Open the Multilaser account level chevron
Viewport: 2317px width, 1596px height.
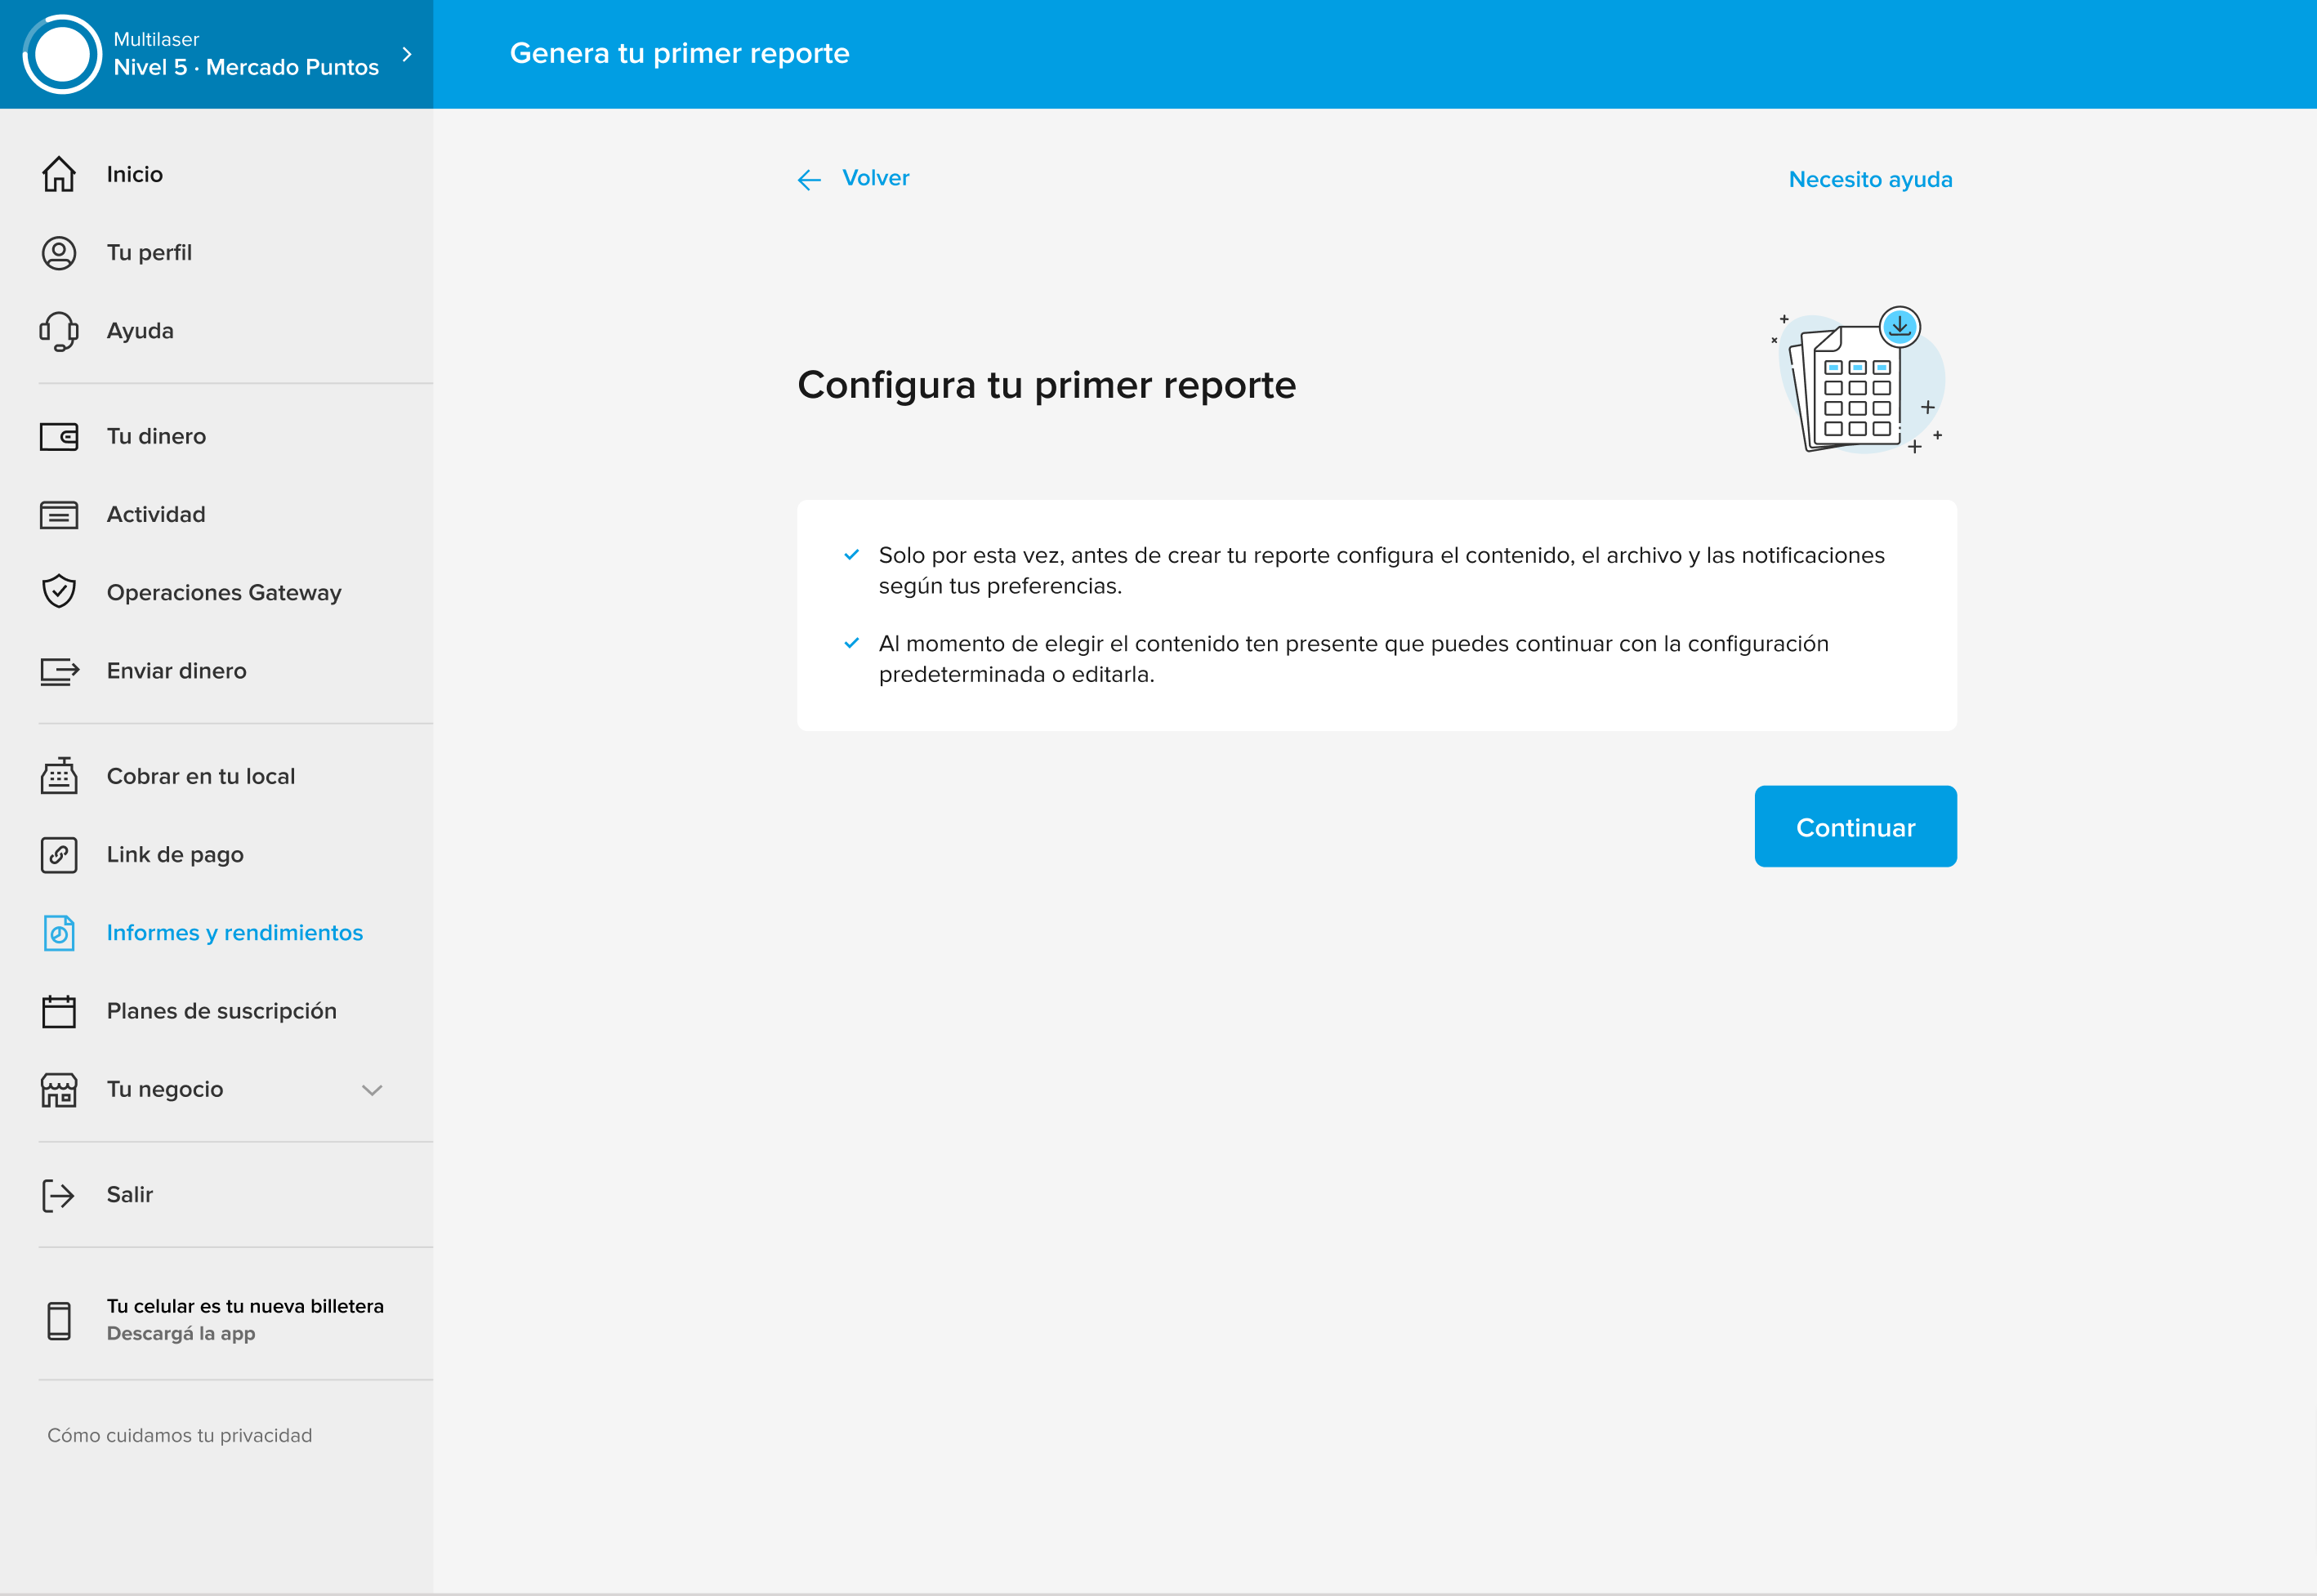coord(407,54)
